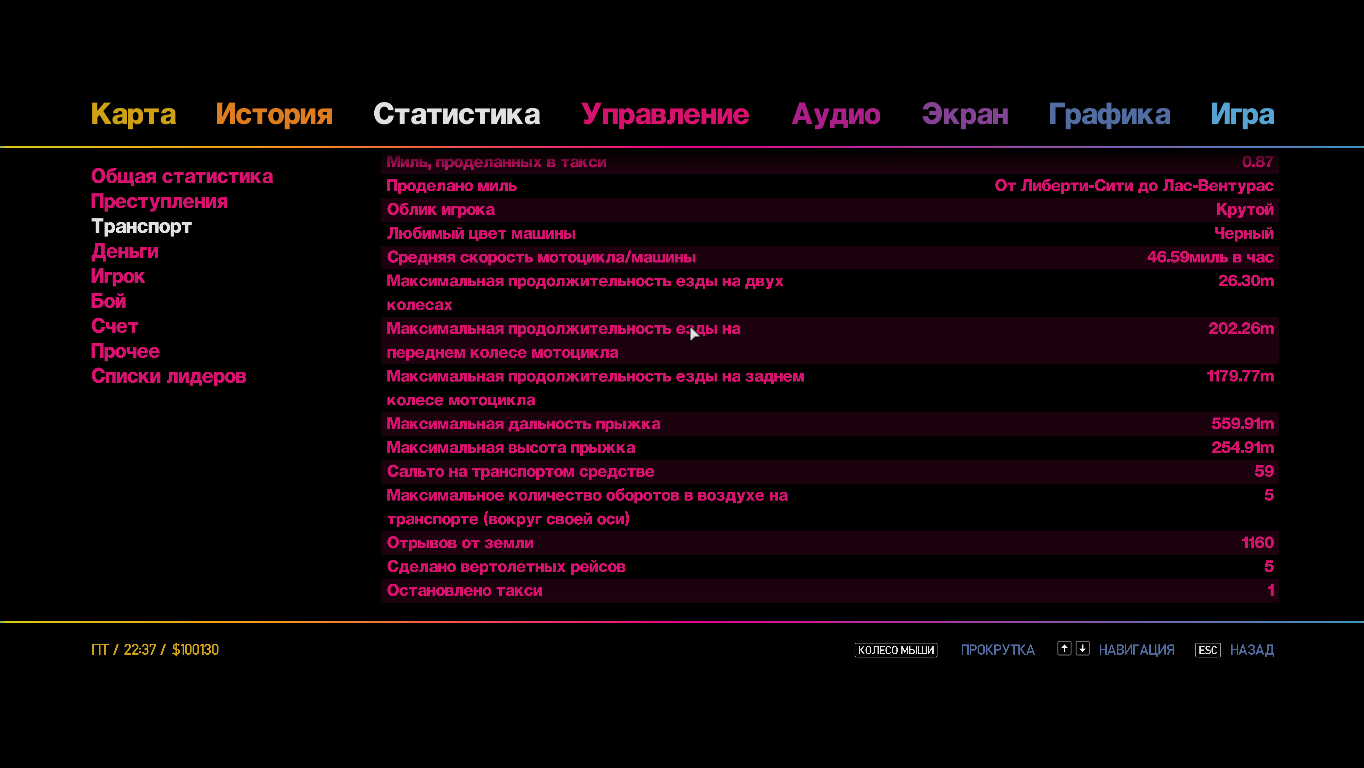Open the Деньги statistics category
The height and width of the screenshot is (768, 1364).
click(124, 251)
